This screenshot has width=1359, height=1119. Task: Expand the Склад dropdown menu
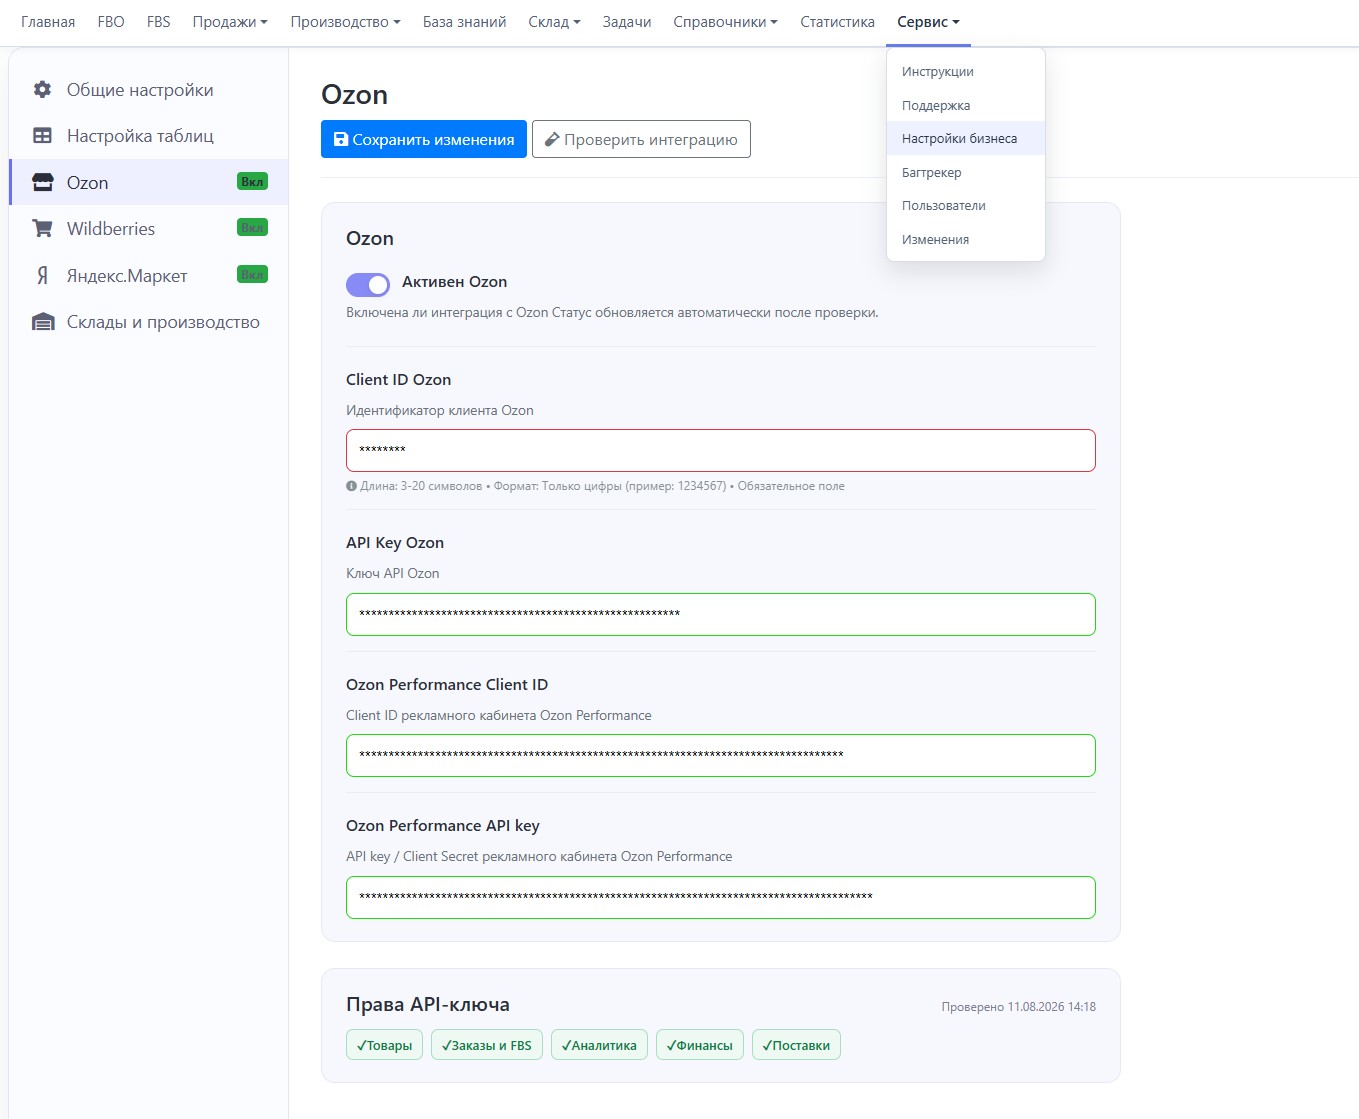coord(554,22)
